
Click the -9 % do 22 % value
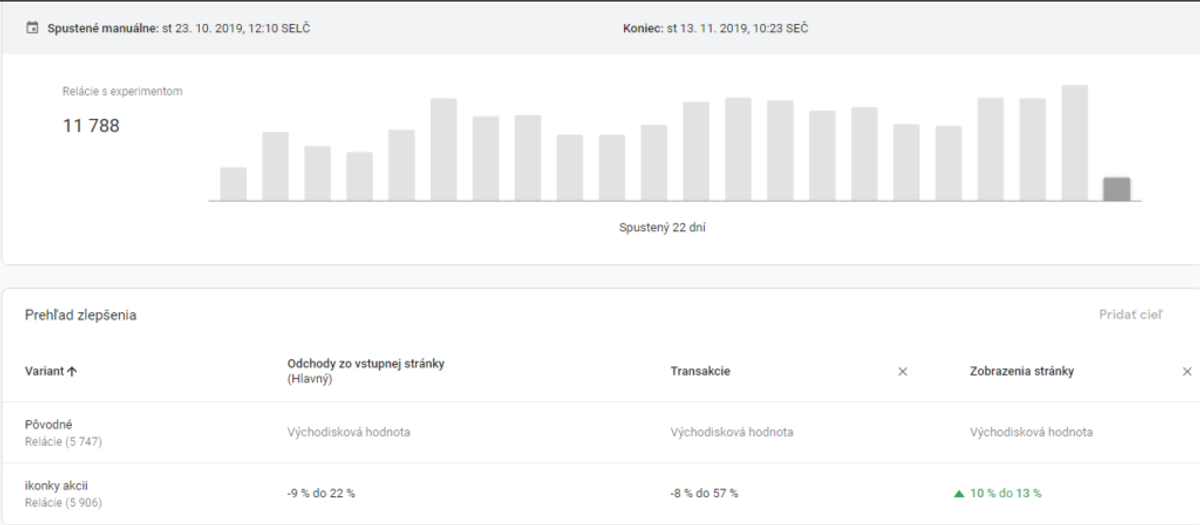(x=322, y=493)
